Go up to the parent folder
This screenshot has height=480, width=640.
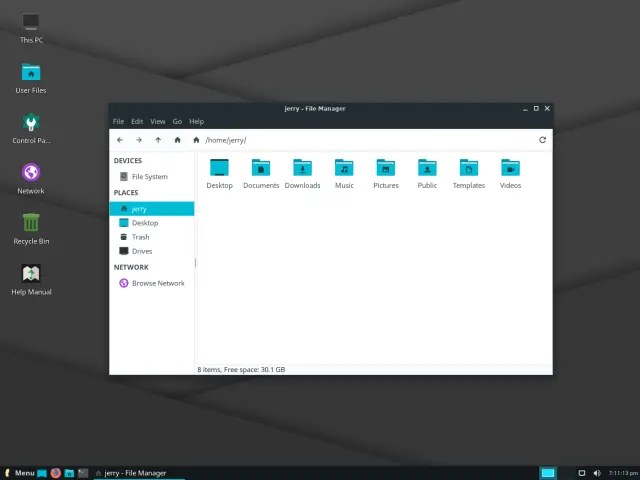158,140
